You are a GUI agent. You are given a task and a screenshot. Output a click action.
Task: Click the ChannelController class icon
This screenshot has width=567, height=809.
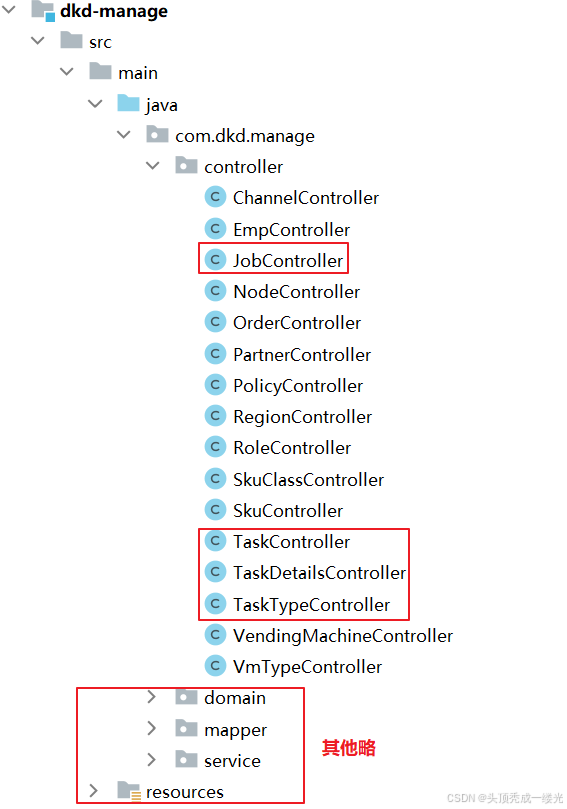click(215, 197)
